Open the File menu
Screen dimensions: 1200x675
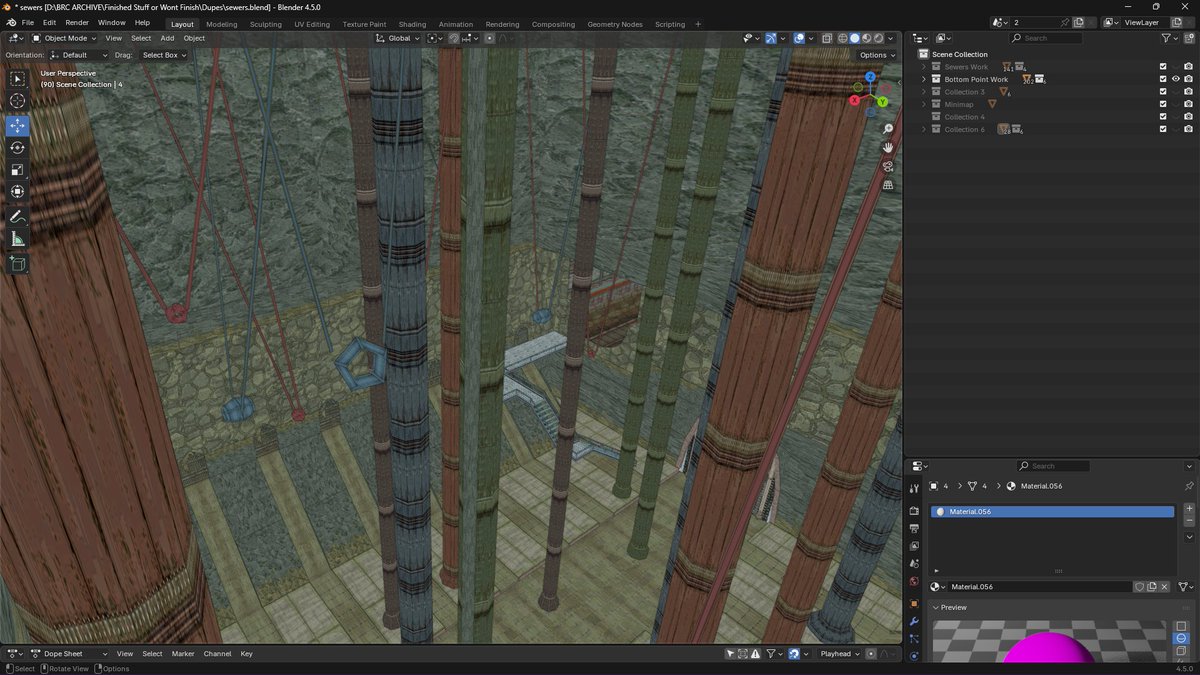tap(28, 23)
